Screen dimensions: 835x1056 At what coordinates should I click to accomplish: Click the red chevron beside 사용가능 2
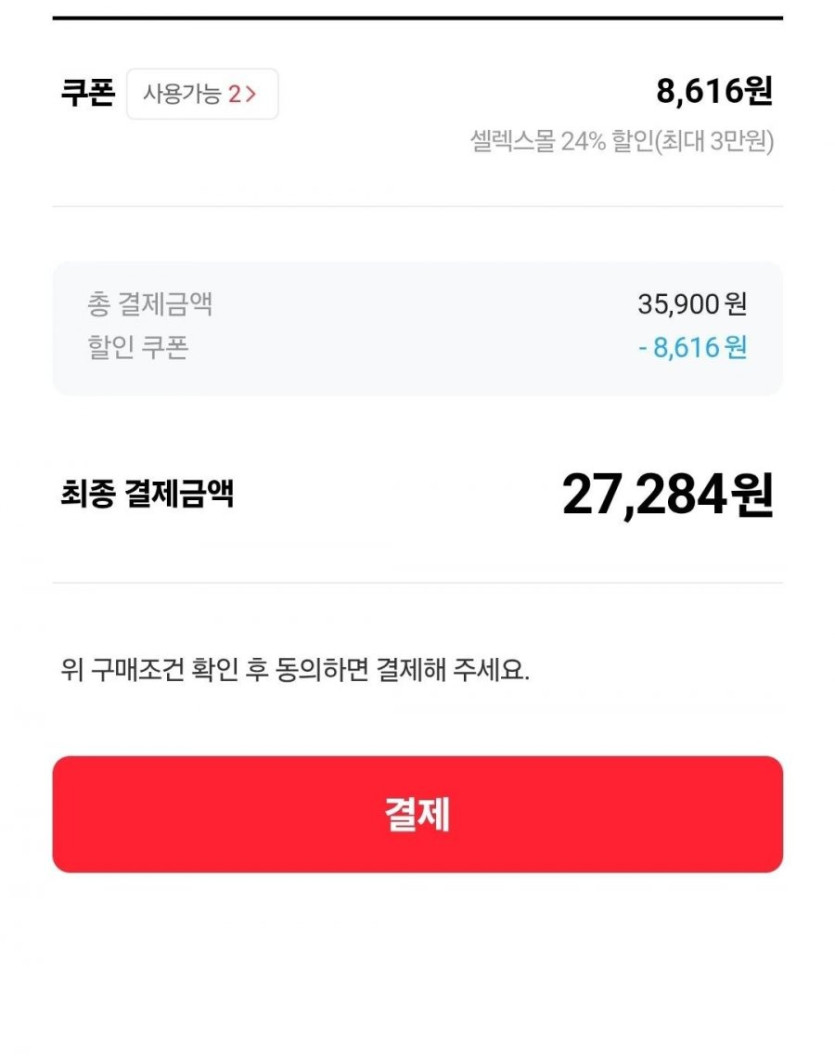point(251,95)
